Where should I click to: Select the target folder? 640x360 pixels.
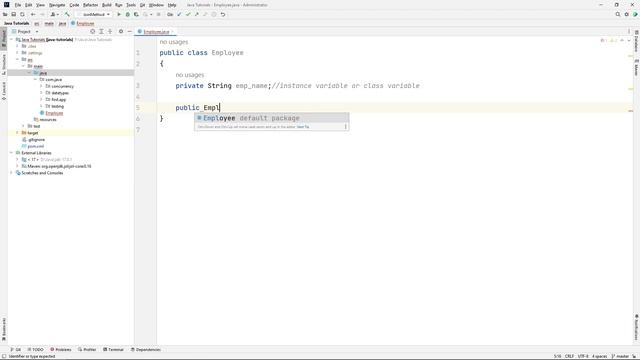(33, 133)
